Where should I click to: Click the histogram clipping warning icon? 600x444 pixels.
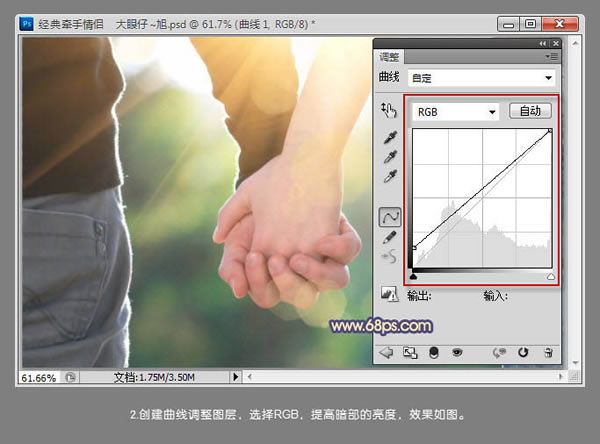tap(390, 294)
